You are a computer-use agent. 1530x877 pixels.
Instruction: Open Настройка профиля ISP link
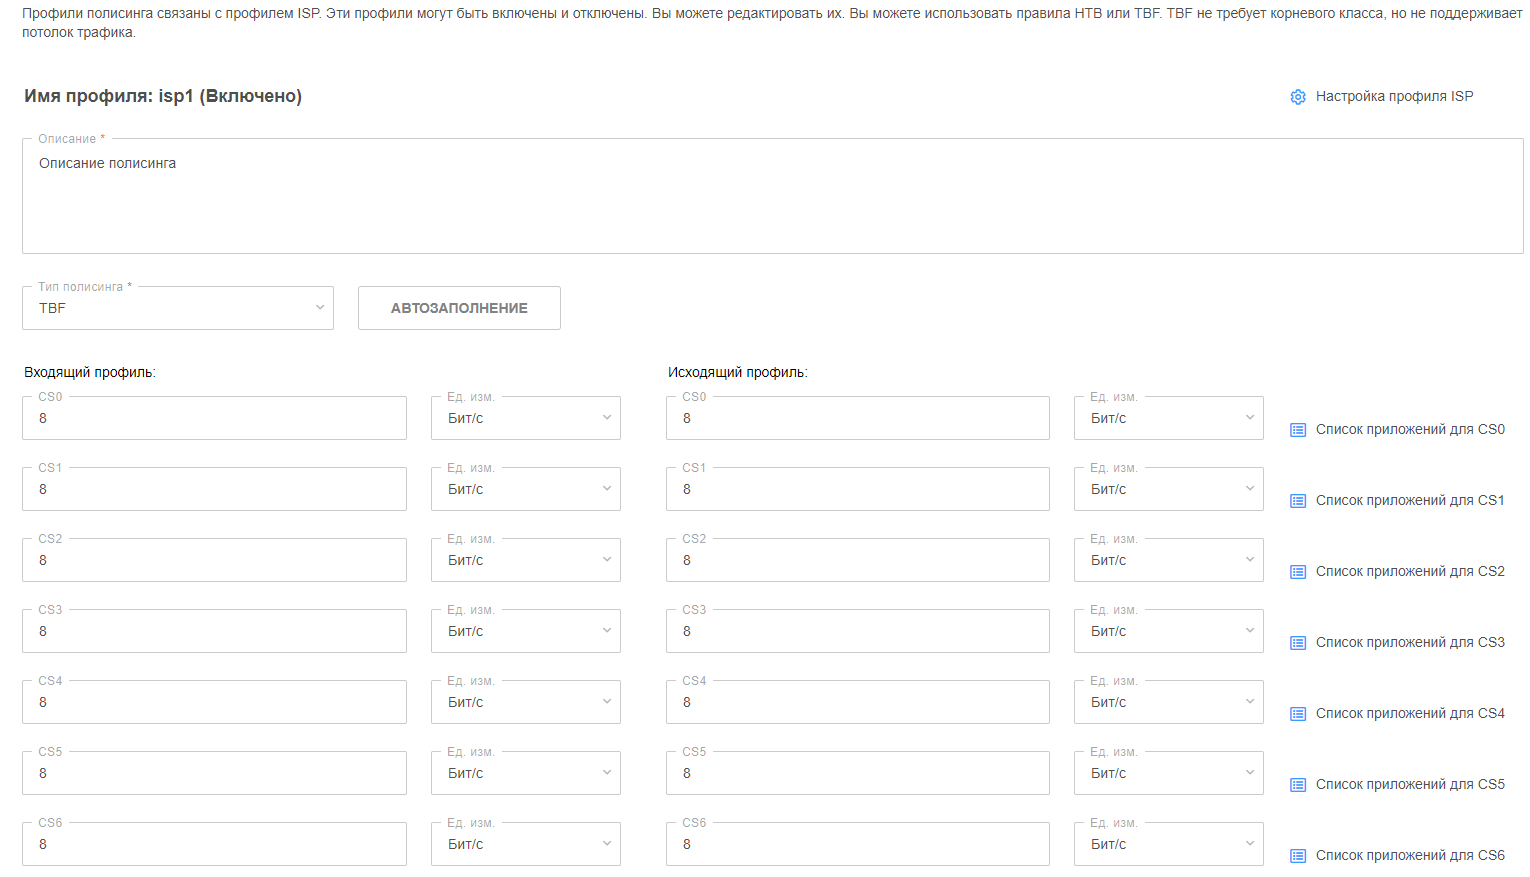point(1393,97)
